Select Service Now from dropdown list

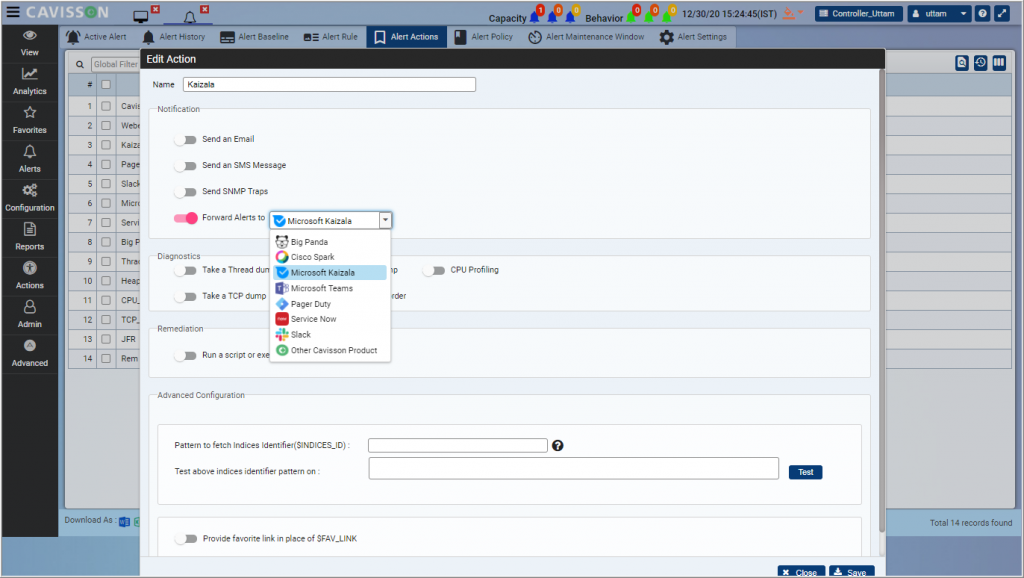pos(330,319)
